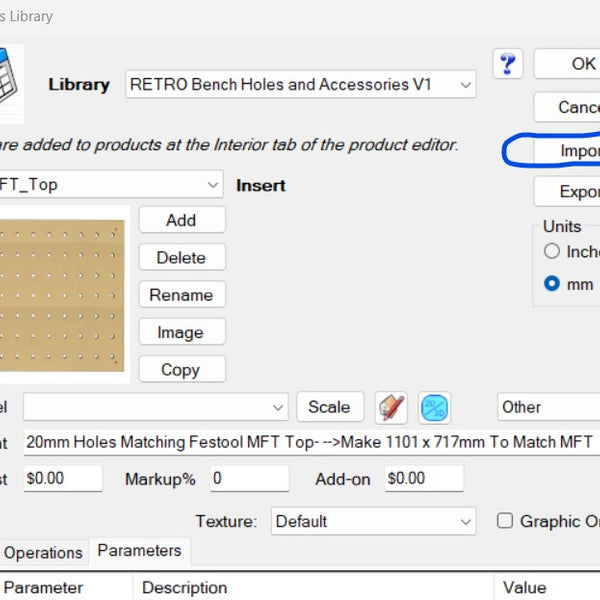Click the blue question mark help icon

pos(508,63)
